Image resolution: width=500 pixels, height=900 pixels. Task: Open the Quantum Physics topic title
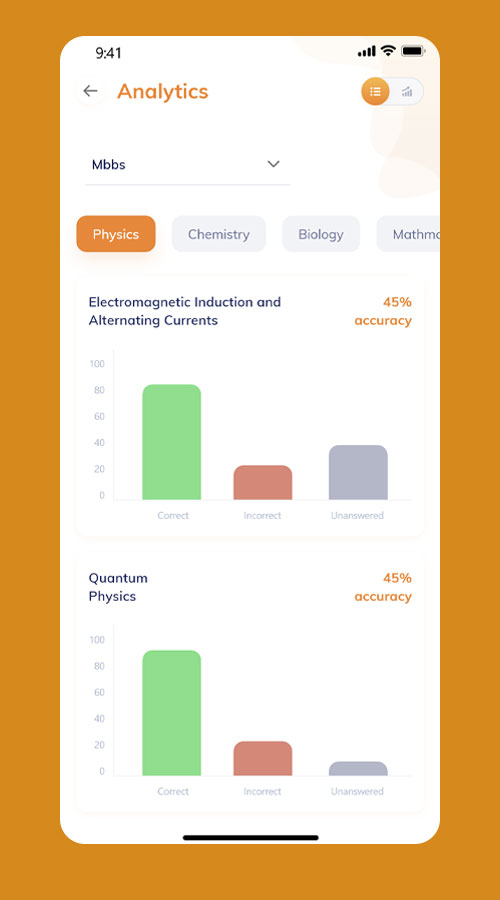pyautogui.click(x=118, y=587)
